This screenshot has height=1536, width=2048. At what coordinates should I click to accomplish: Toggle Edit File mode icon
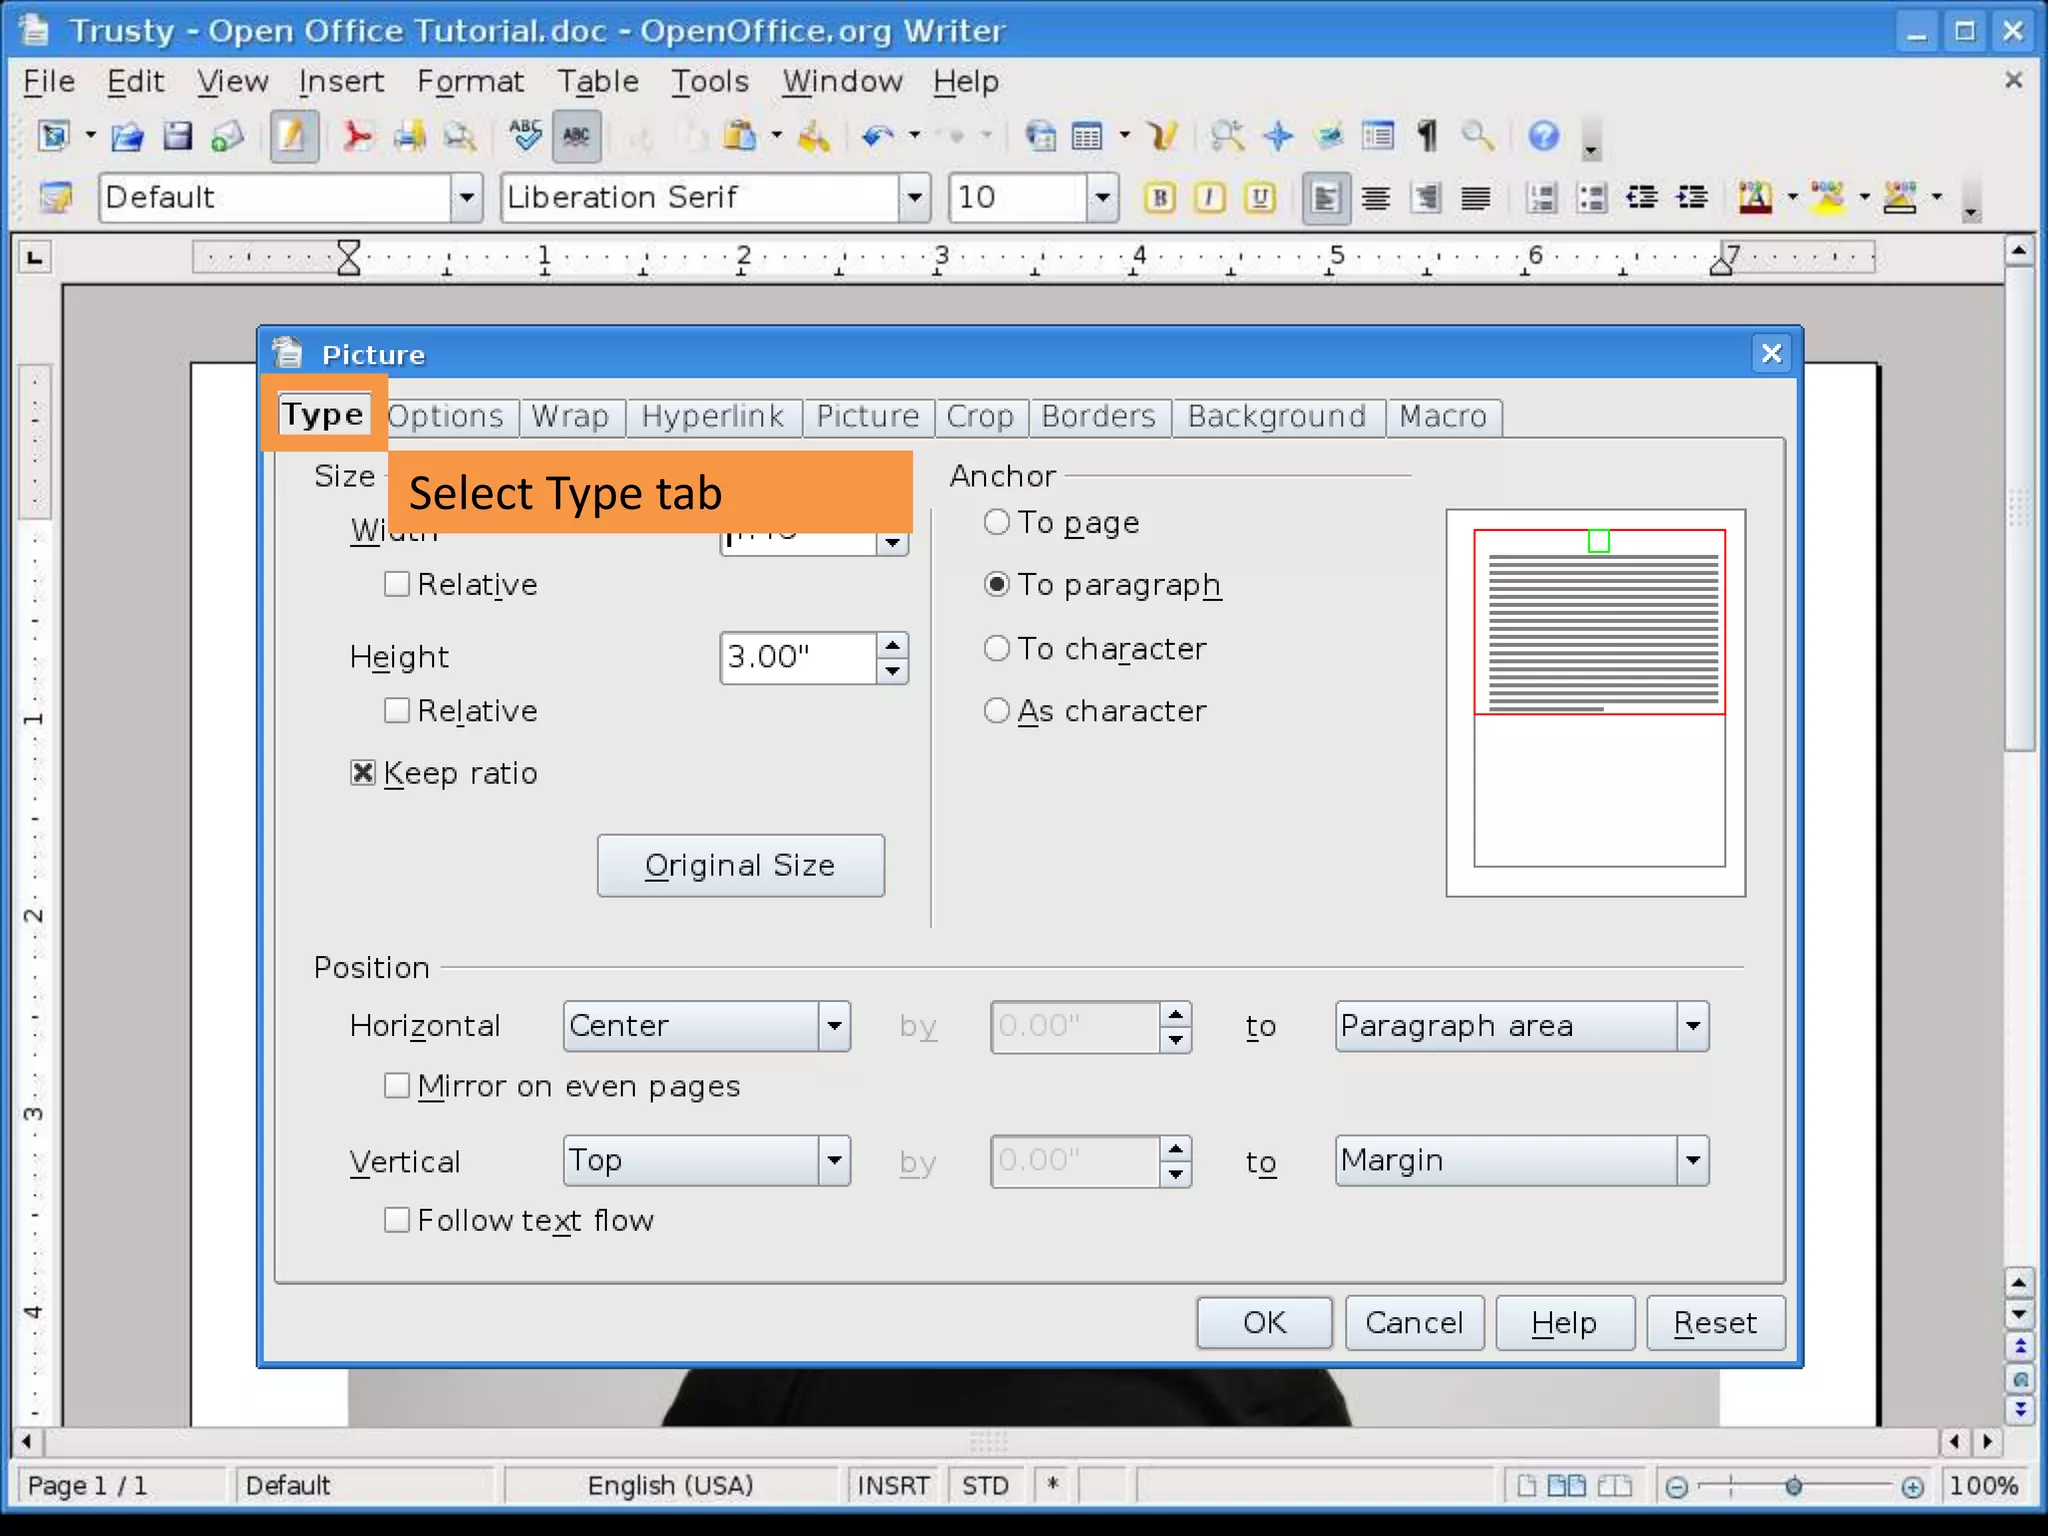pyautogui.click(x=292, y=135)
